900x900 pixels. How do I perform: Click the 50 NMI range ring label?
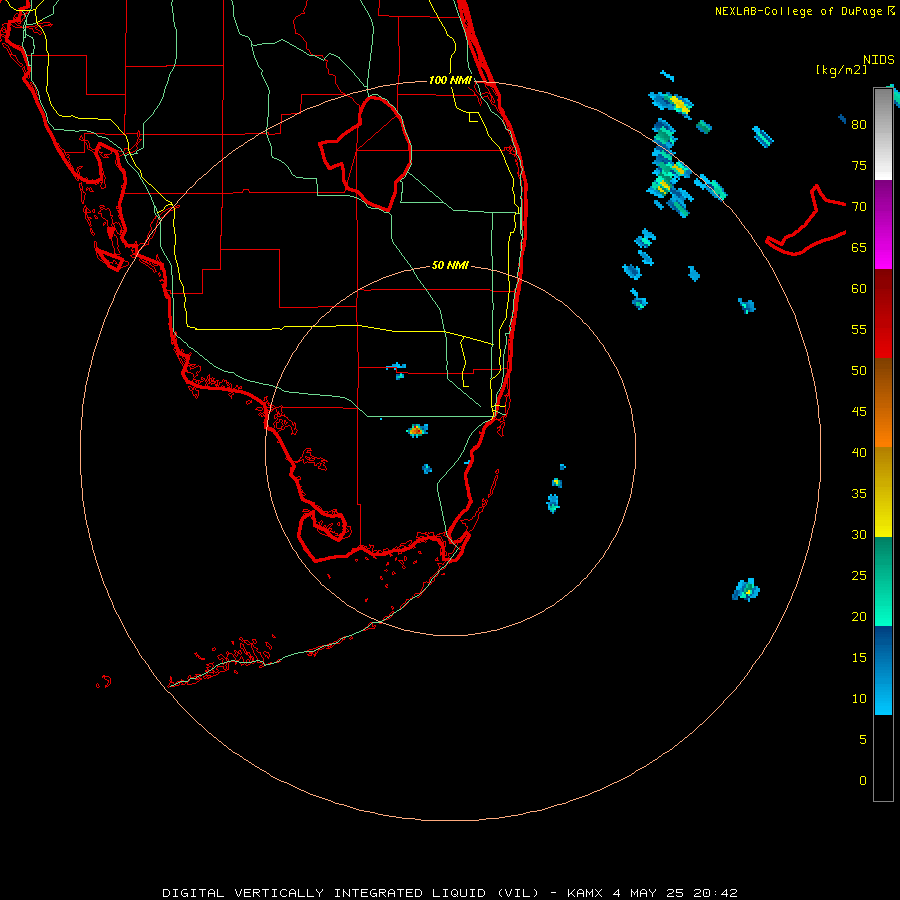(450, 265)
